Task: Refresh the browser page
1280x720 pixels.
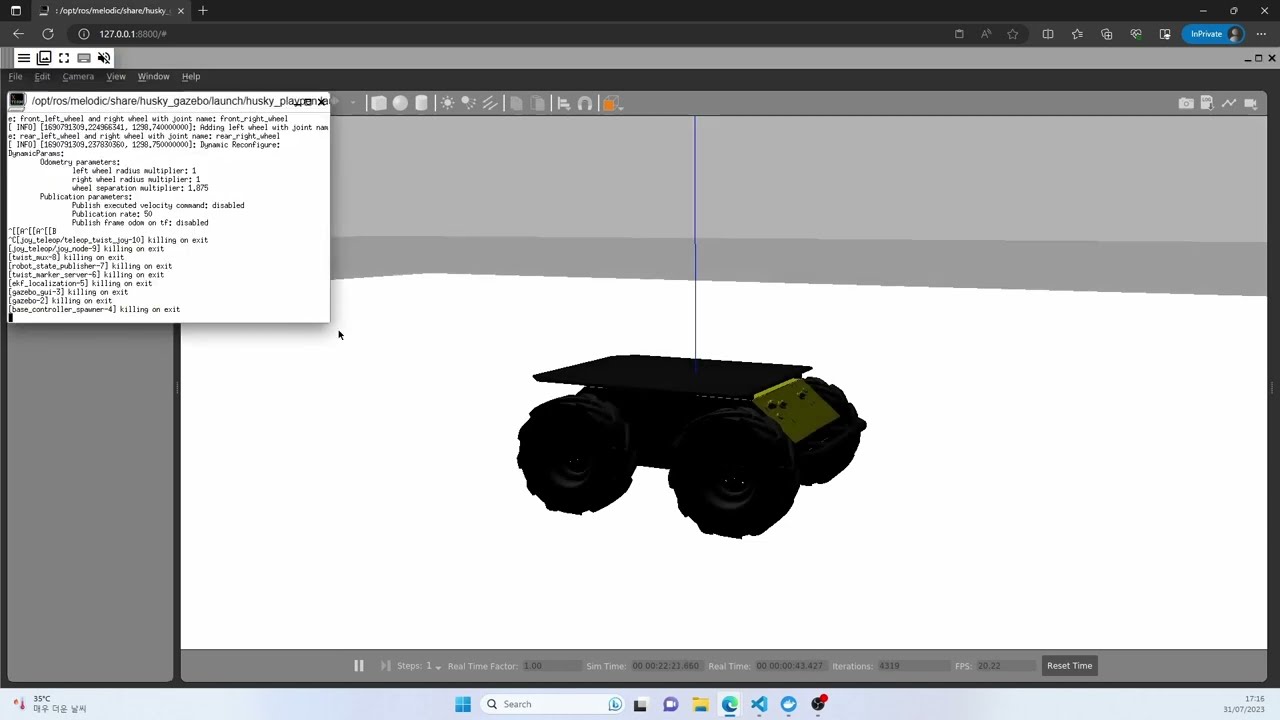Action: click(x=47, y=34)
